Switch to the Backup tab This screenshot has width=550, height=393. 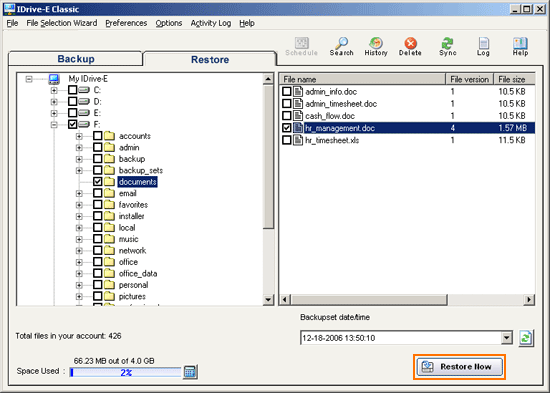click(76, 59)
